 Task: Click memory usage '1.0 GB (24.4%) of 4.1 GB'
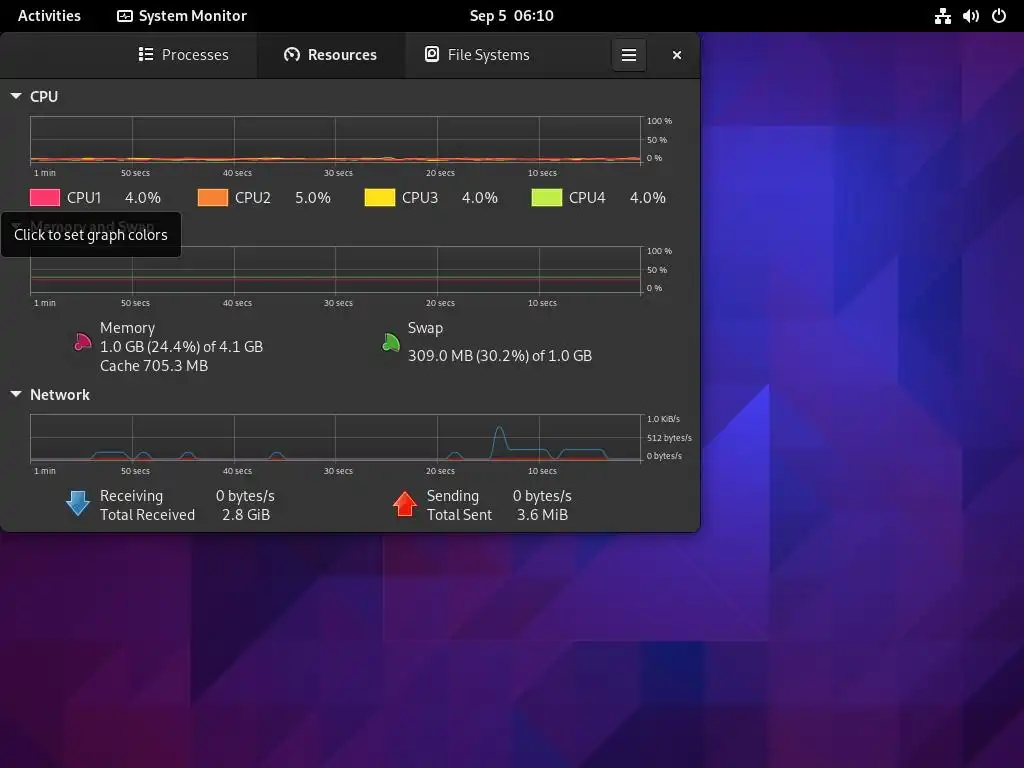pyautogui.click(x=182, y=347)
